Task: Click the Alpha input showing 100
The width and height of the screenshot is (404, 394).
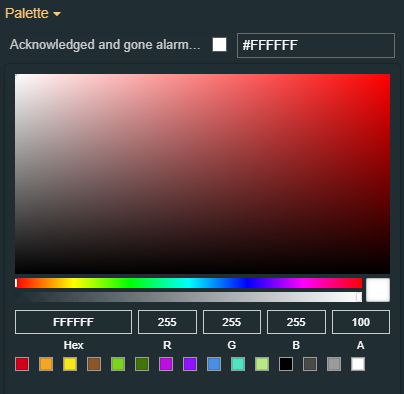Action: point(361,322)
